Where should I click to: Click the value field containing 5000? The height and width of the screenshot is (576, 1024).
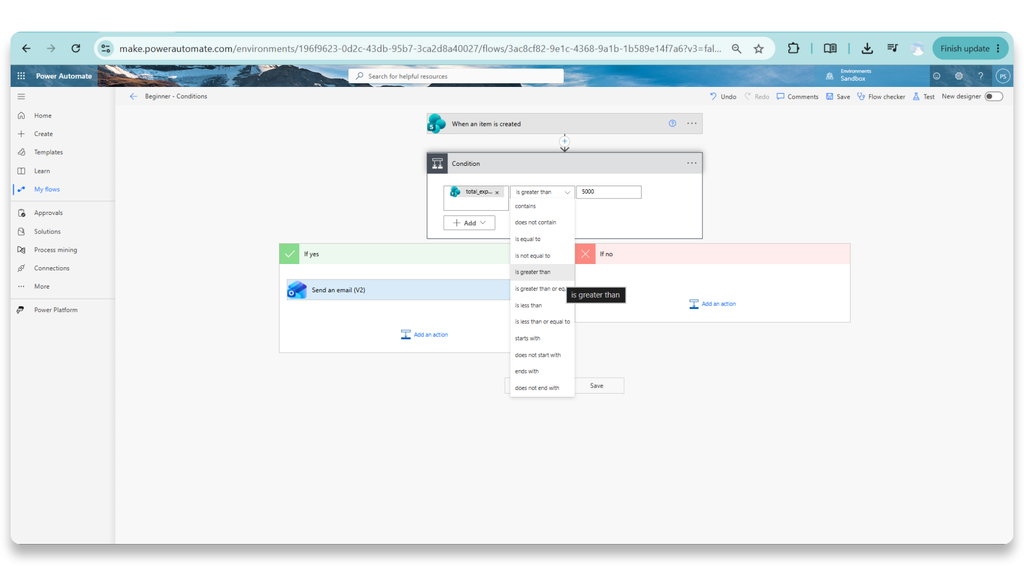609,192
